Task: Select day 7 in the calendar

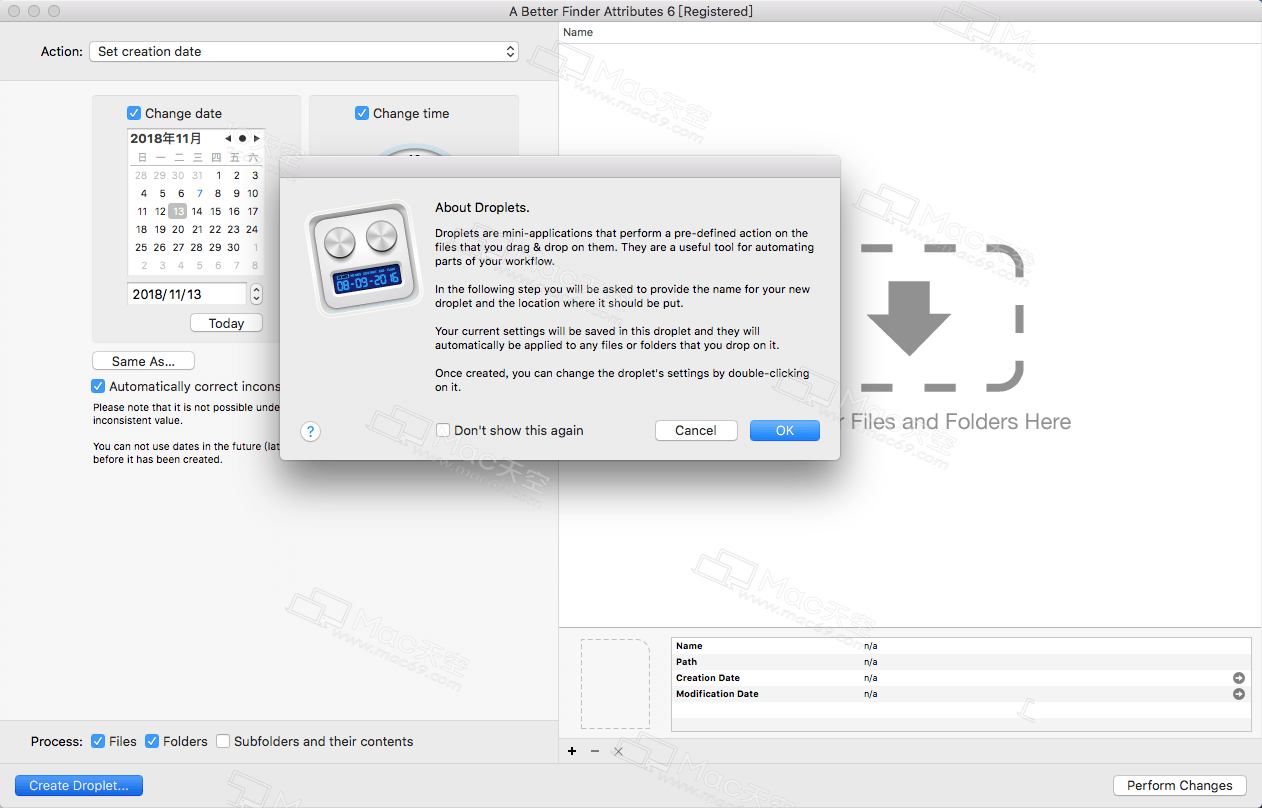Action: coord(200,193)
